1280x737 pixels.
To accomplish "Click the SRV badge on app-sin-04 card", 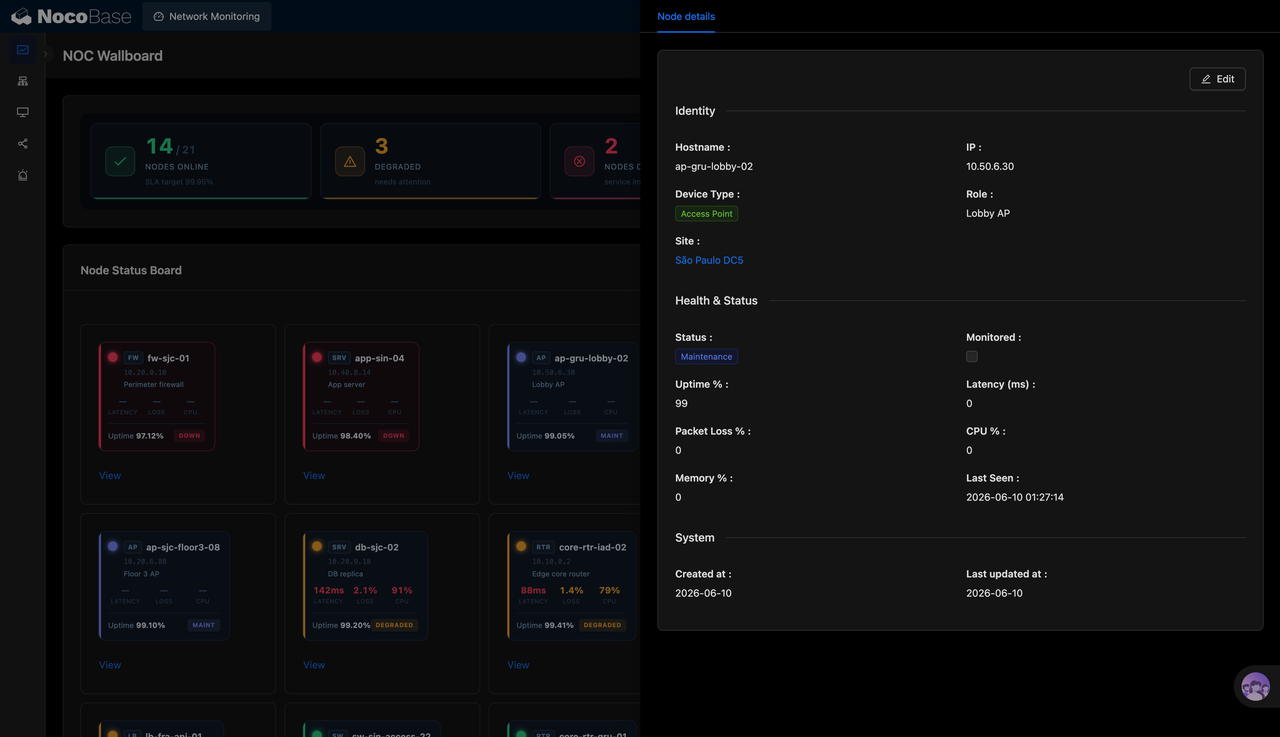I will [x=339, y=358].
